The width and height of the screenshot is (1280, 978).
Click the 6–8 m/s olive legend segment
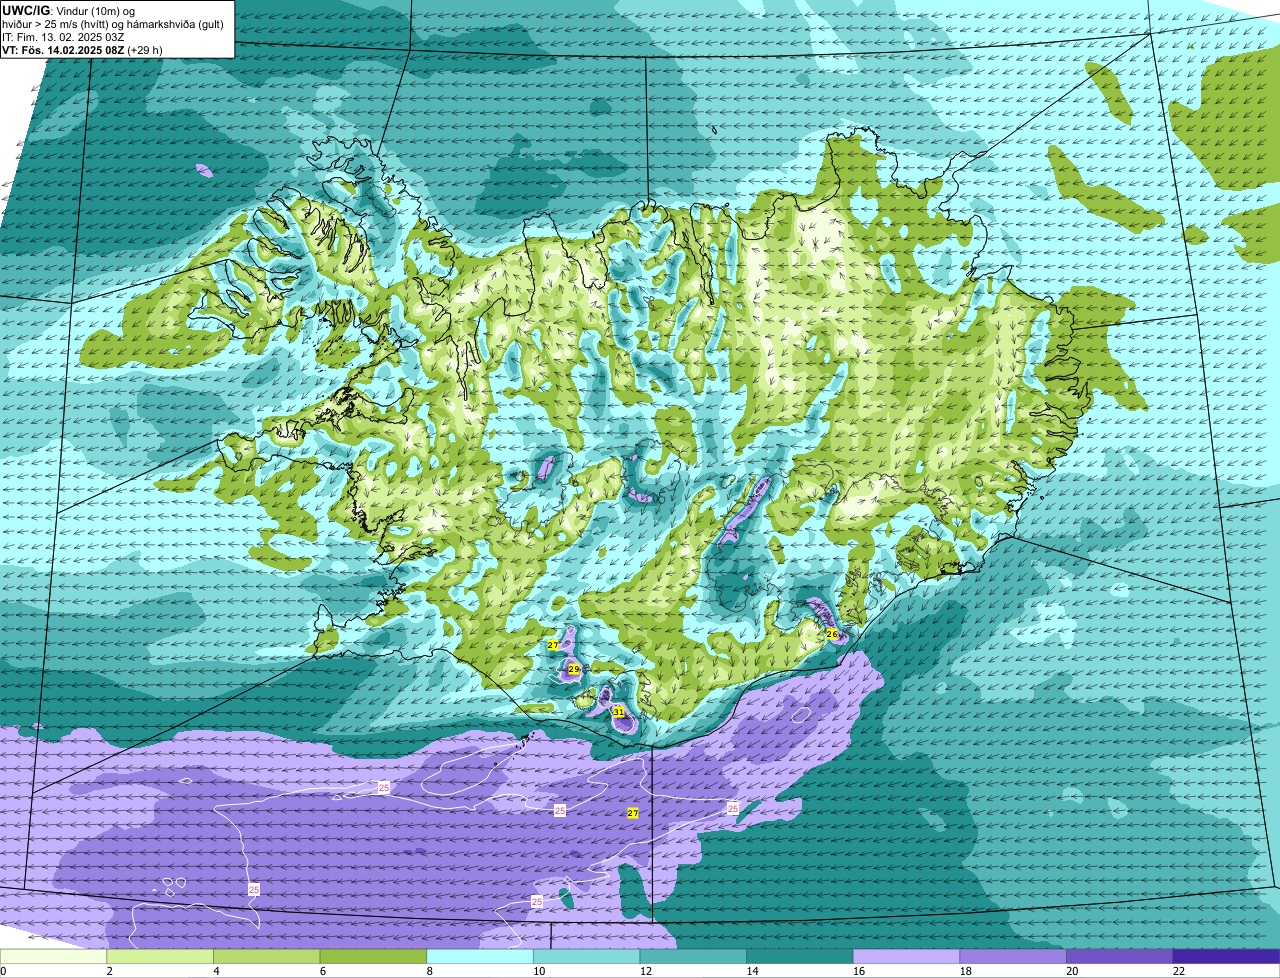pyautogui.click(x=373, y=956)
